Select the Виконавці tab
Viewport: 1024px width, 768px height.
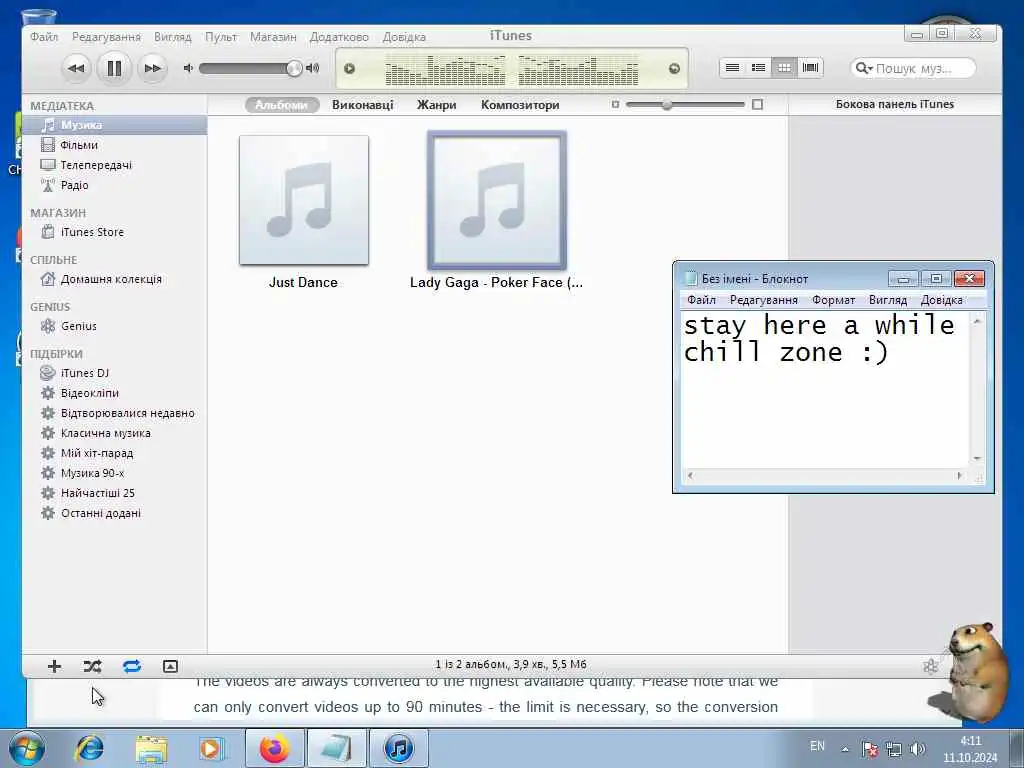click(362, 104)
